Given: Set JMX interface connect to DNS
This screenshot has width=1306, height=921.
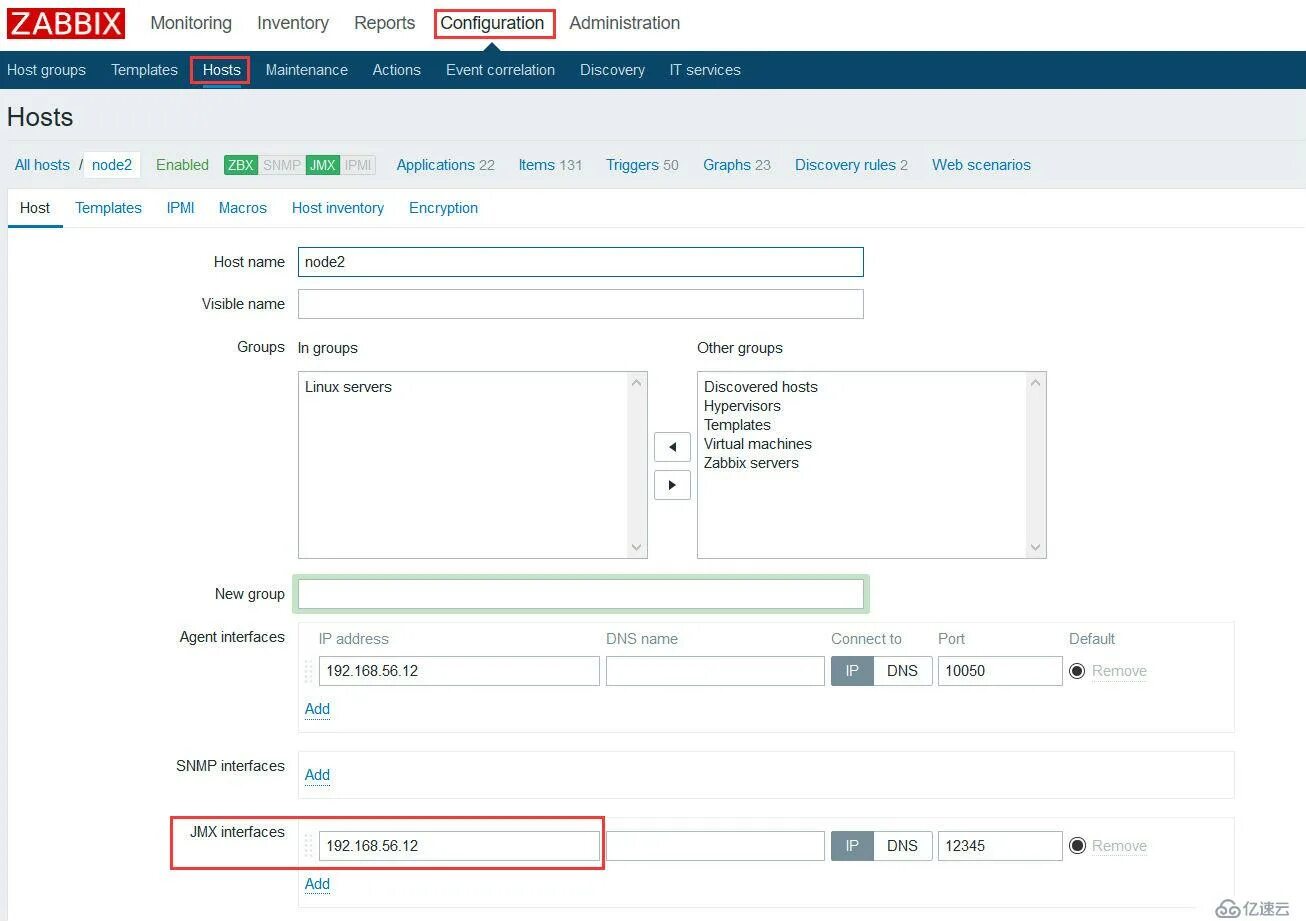Looking at the screenshot, I should 902,846.
